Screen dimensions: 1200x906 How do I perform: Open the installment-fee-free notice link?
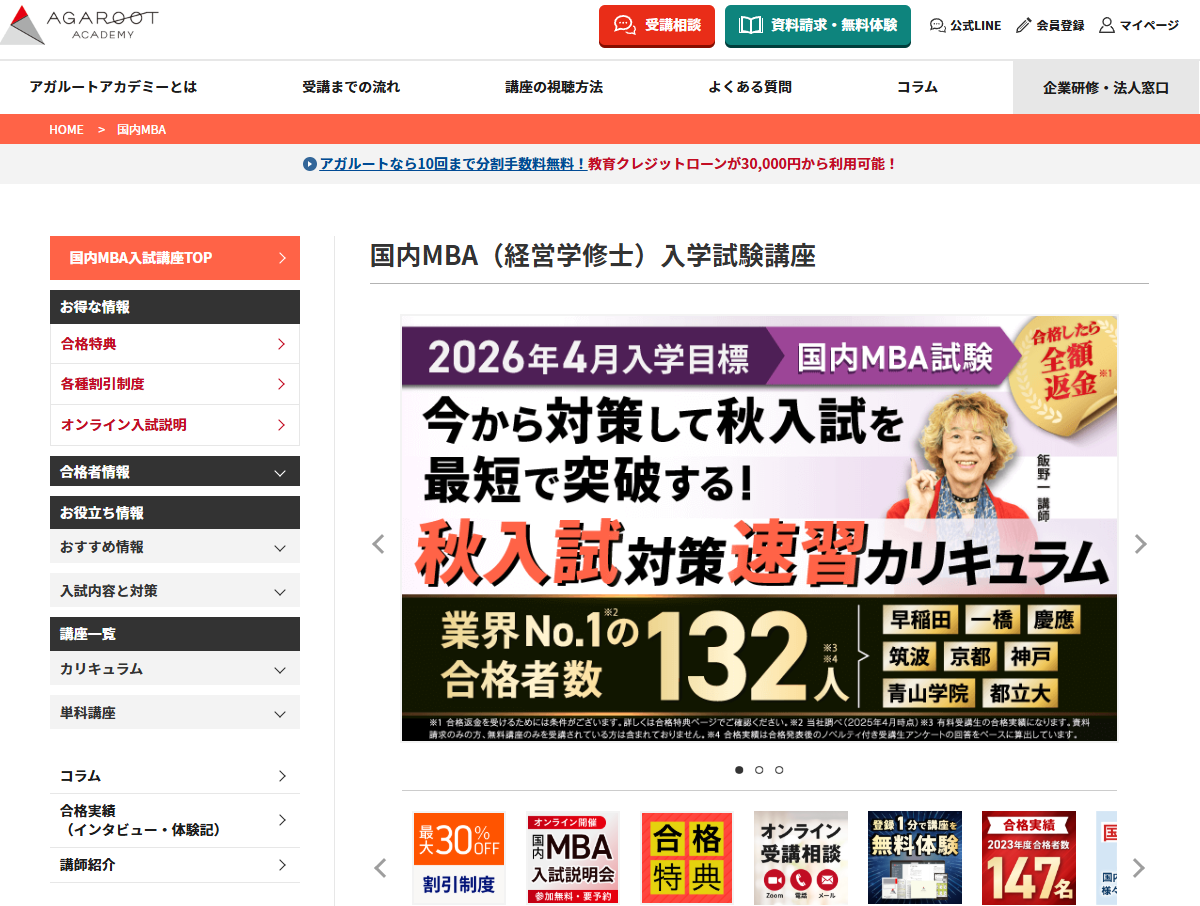click(x=453, y=164)
